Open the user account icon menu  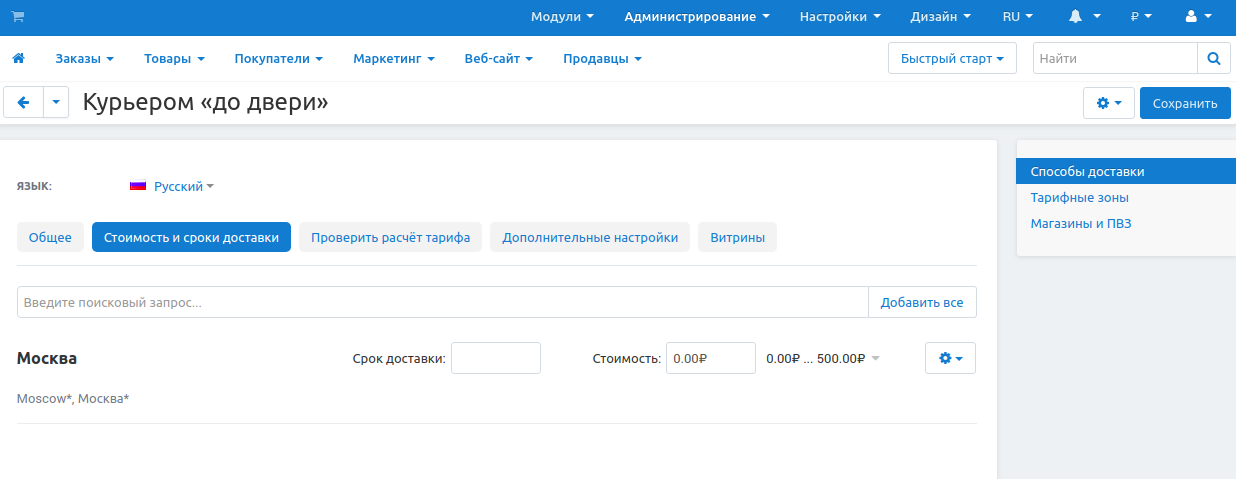(1197, 17)
